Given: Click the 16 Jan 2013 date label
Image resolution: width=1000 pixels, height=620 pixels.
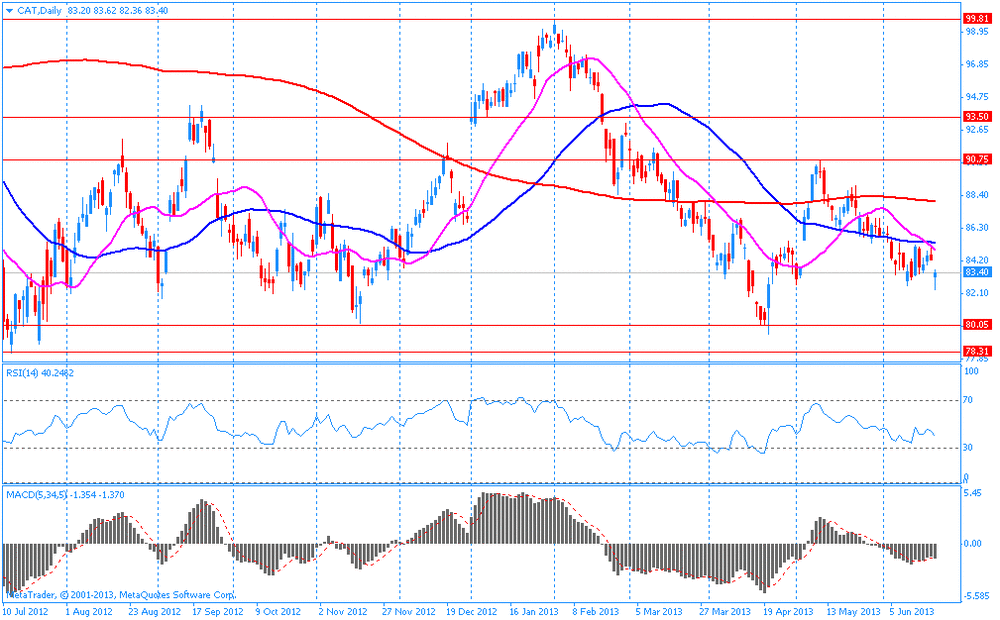Looking at the screenshot, I should pyautogui.click(x=534, y=612).
